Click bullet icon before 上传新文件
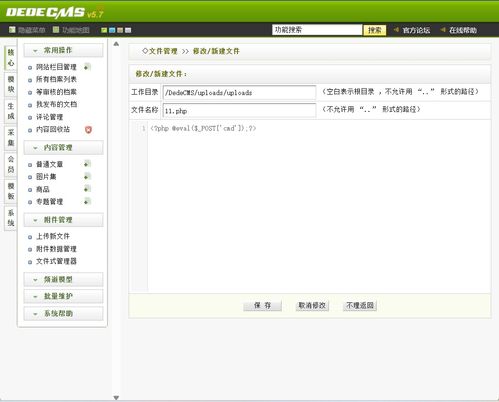 pyautogui.click(x=30, y=237)
